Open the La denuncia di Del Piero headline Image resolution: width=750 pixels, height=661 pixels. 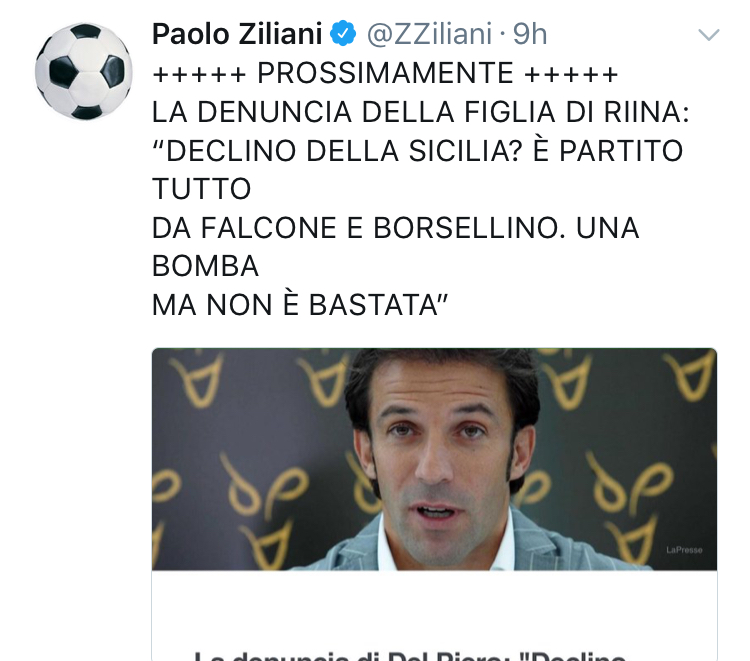click(410, 655)
